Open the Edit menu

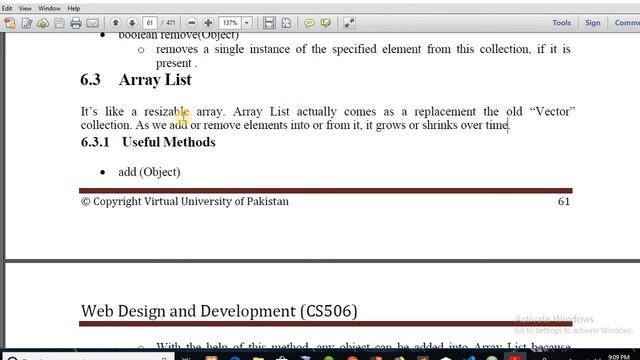click(x=7, y=8)
